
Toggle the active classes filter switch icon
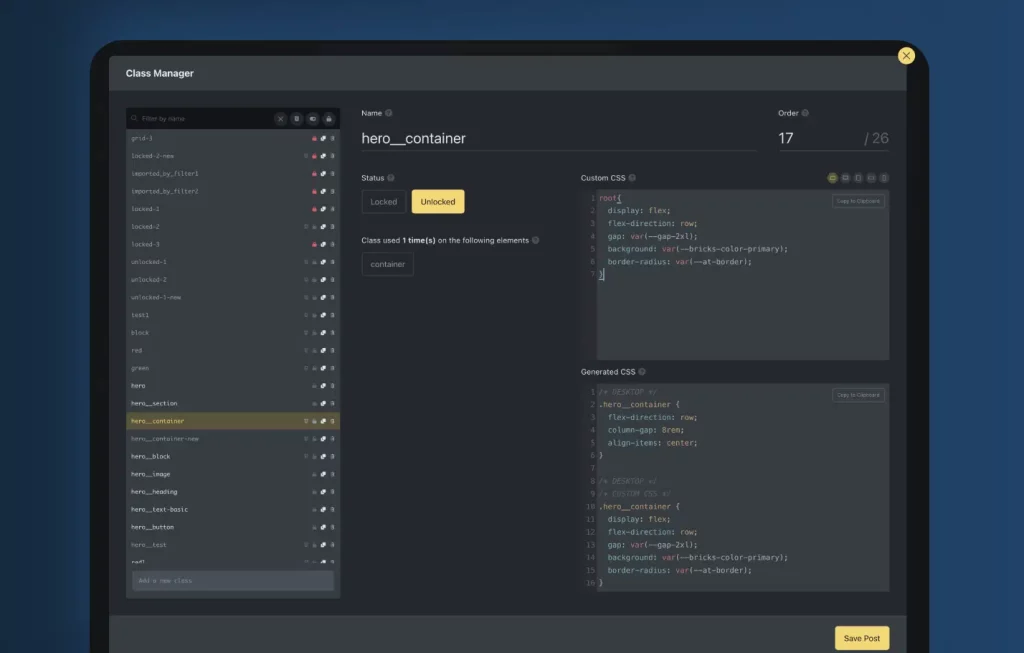tap(313, 119)
